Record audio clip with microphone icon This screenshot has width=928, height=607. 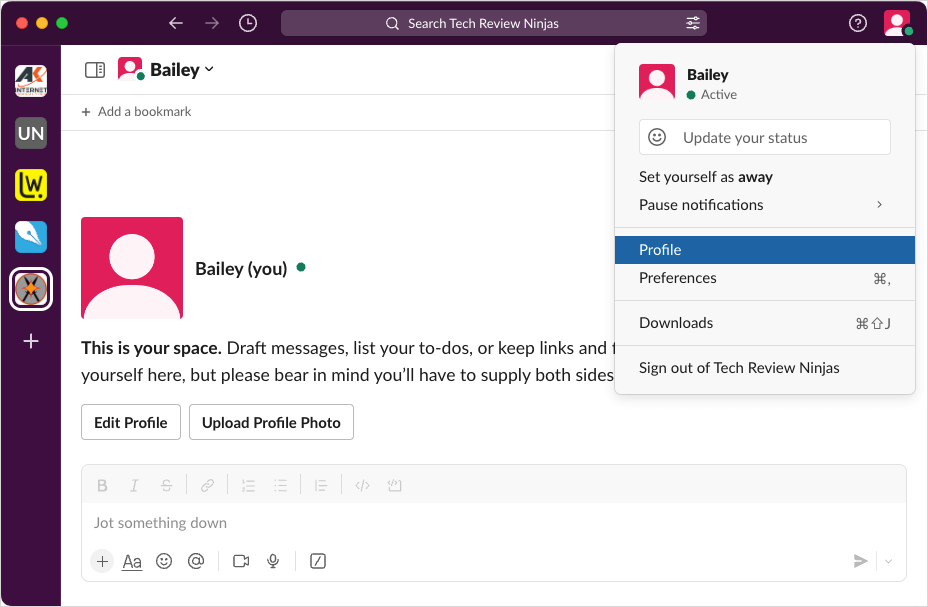(273, 561)
